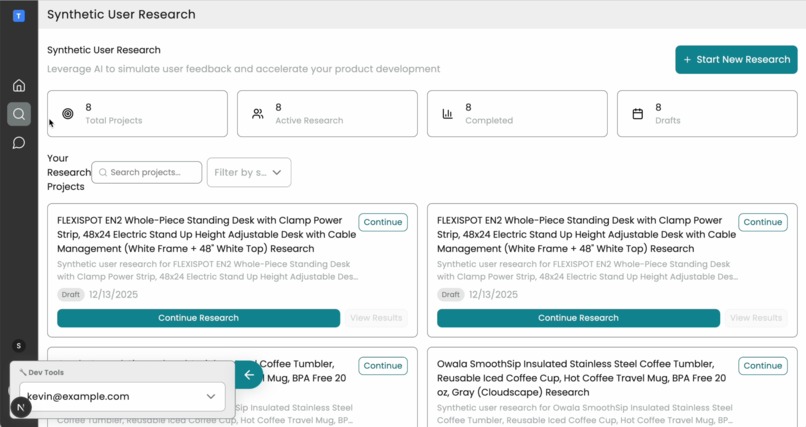The height and width of the screenshot is (427, 806).
Task: Click the blue T app logo
Action: [x=19, y=16]
